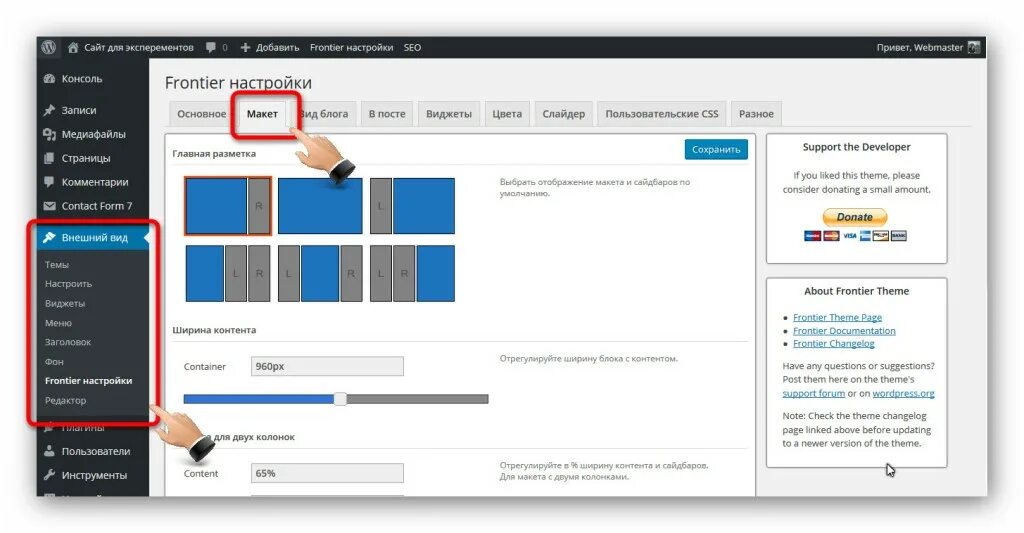Image resolution: width=1024 pixels, height=533 pixels.
Task: Open Заголовок in the appearance submenu
Action: coord(68,342)
